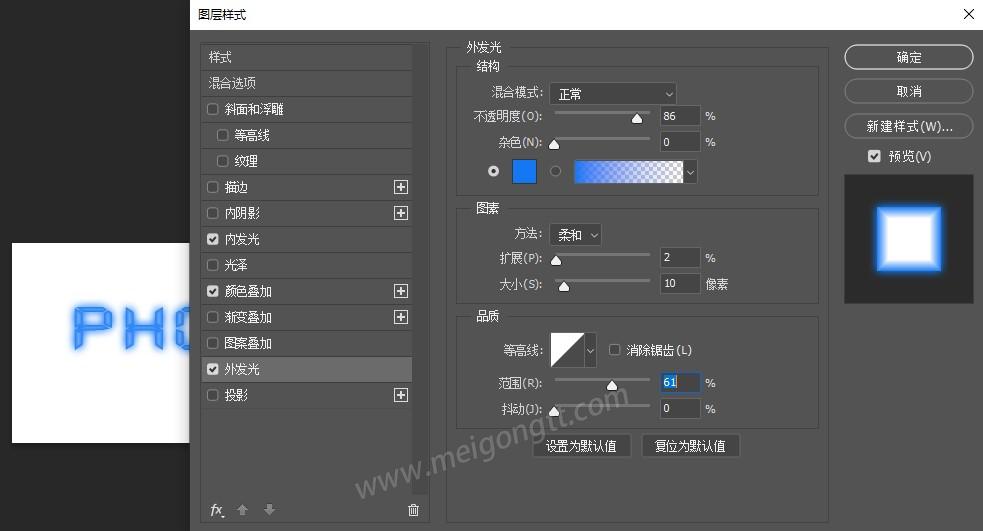
Task: Uncheck the 内发光 checkbox
Action: point(213,239)
